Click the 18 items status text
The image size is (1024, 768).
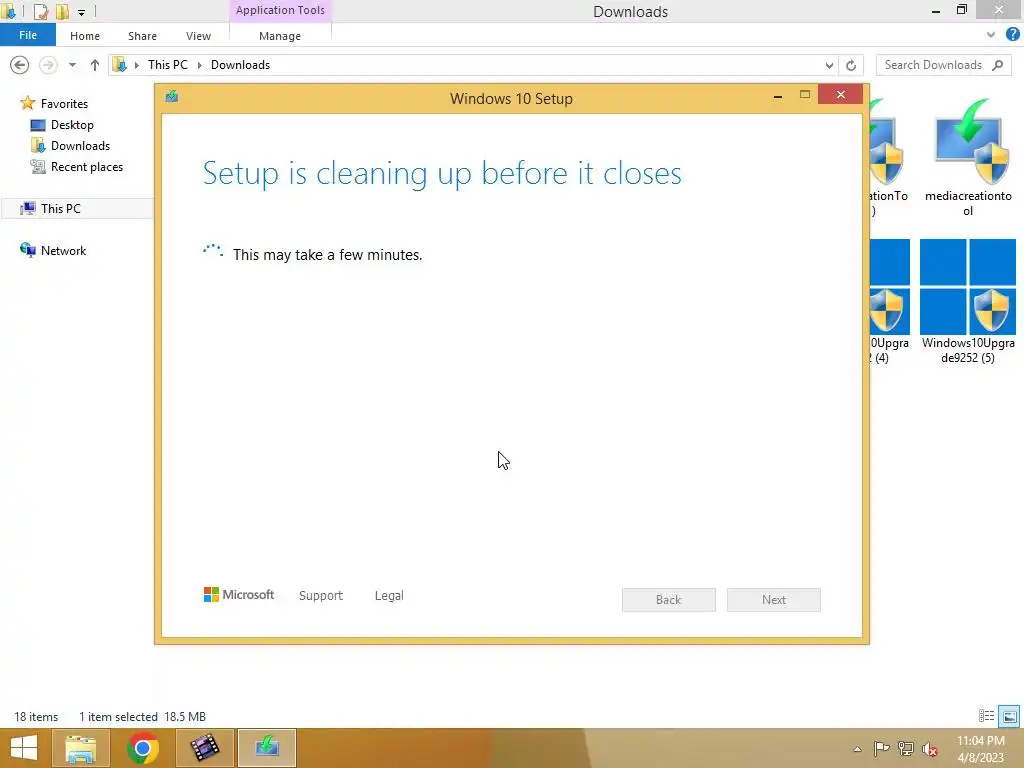[37, 716]
